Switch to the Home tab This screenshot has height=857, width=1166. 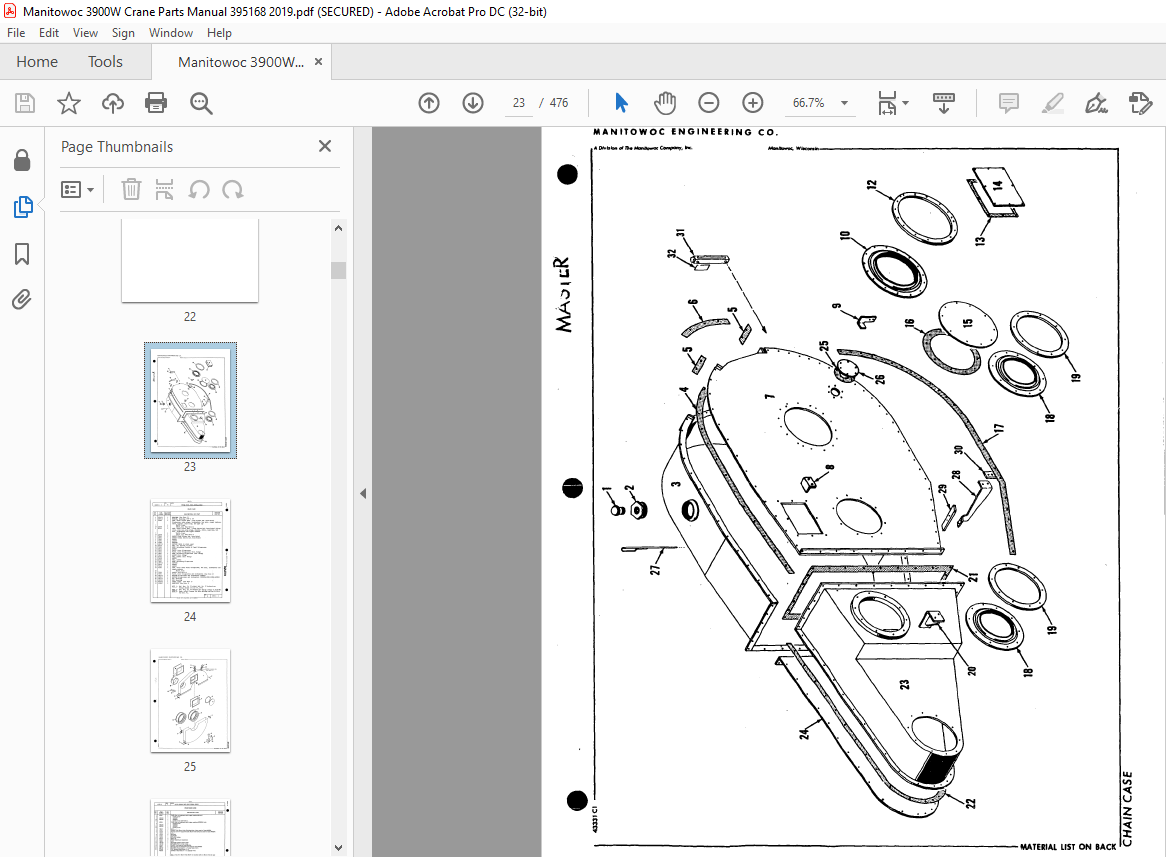pos(37,62)
